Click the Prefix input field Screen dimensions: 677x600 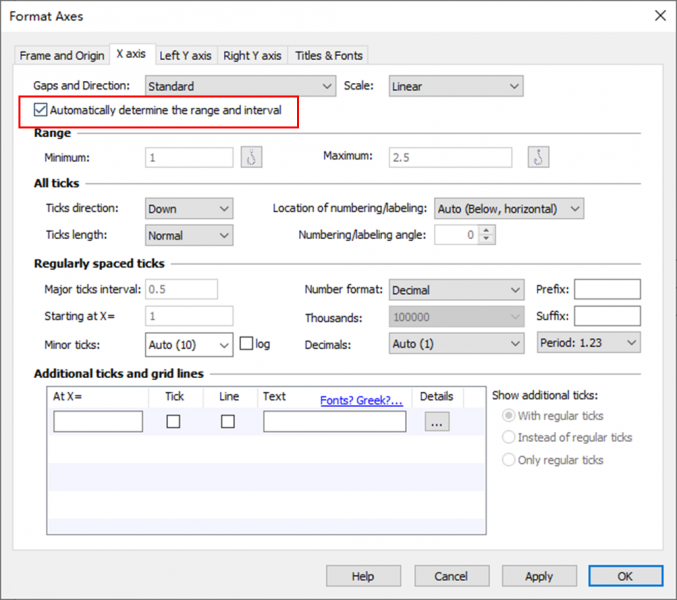tap(606, 290)
